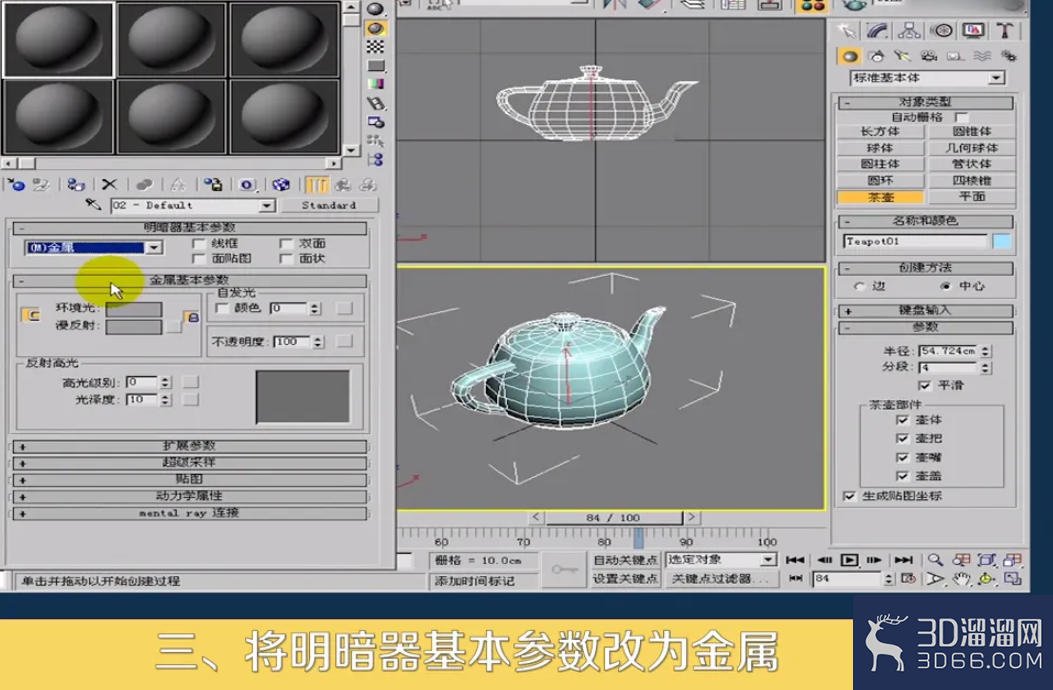Screen dimensions: 1053x690
Task: Enable the 面贴图 checkbox
Action: coord(199,259)
